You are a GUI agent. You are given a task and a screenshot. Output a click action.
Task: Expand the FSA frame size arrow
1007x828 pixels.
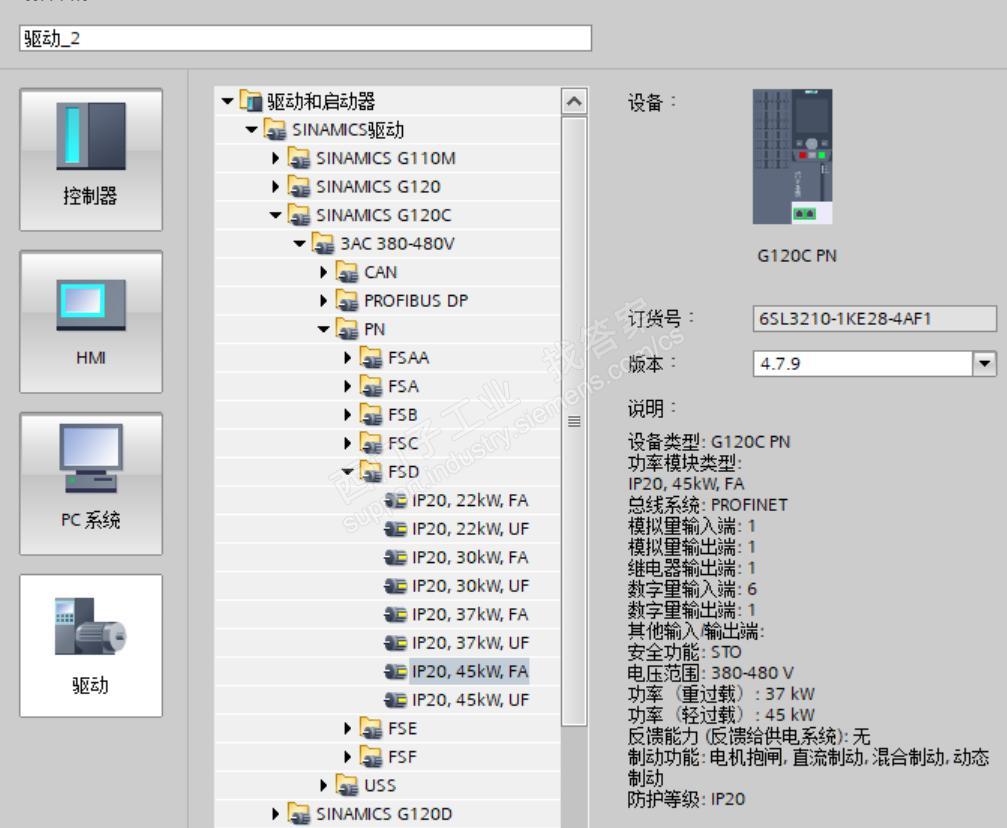coord(347,386)
